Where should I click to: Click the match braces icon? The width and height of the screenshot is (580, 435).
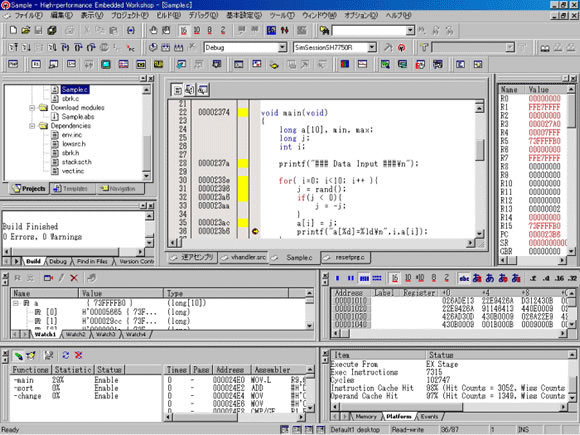[131, 30]
